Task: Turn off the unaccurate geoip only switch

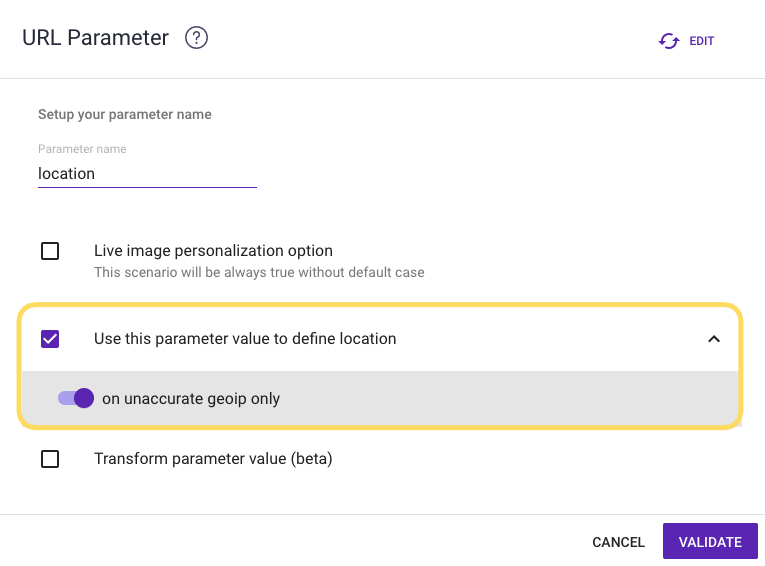Action: (x=76, y=398)
